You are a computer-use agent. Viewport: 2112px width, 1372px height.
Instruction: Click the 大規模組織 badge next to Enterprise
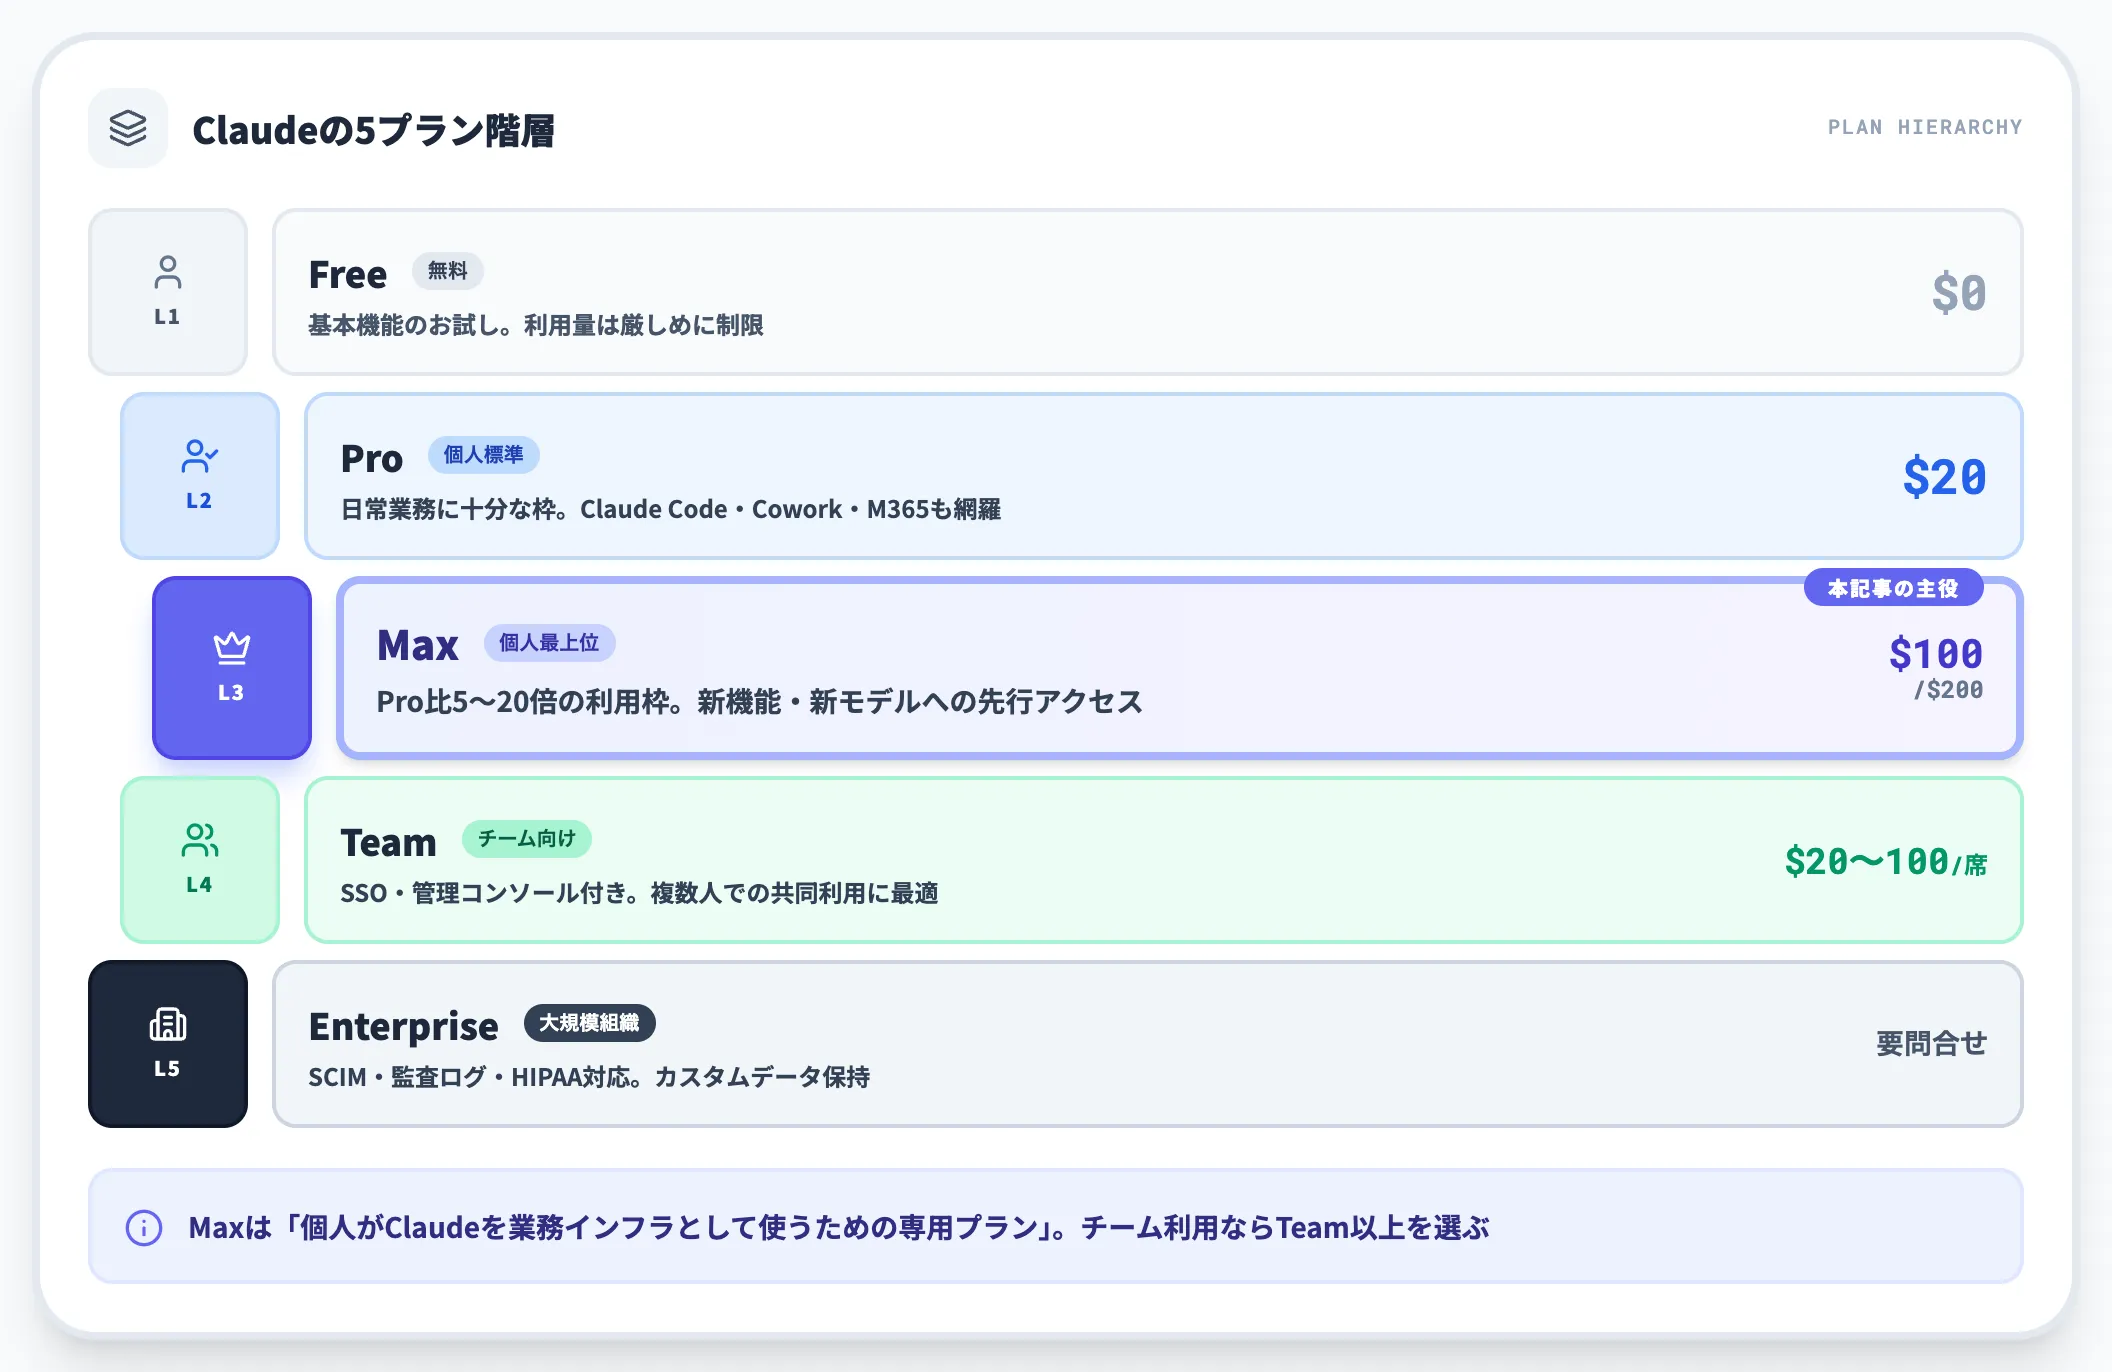(x=590, y=1023)
